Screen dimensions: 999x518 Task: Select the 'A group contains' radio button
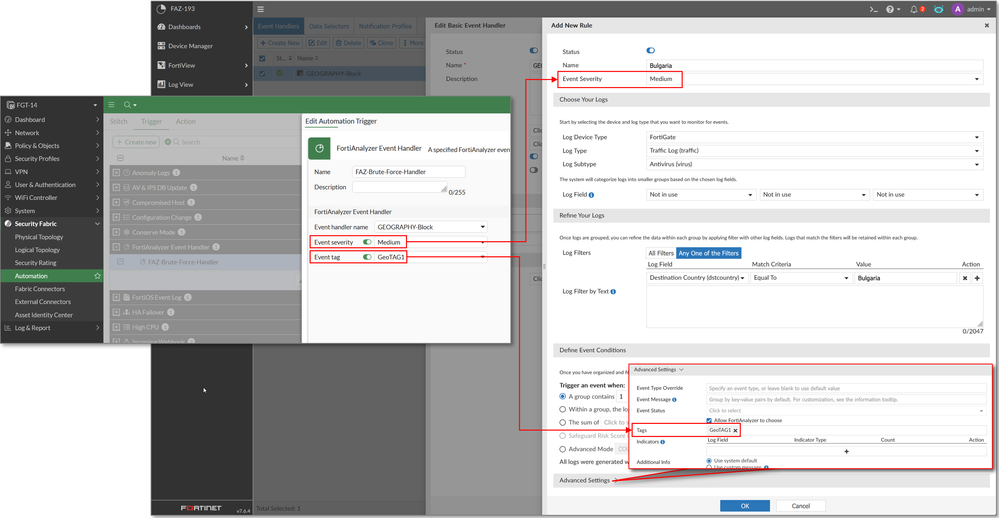(x=563, y=396)
